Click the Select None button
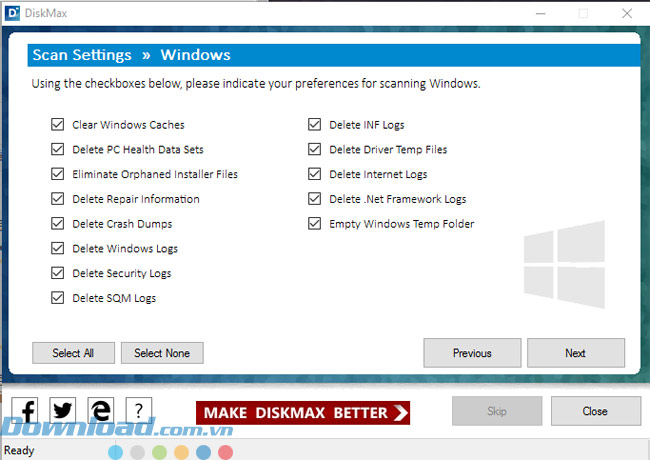The height and width of the screenshot is (460, 650). click(x=162, y=353)
